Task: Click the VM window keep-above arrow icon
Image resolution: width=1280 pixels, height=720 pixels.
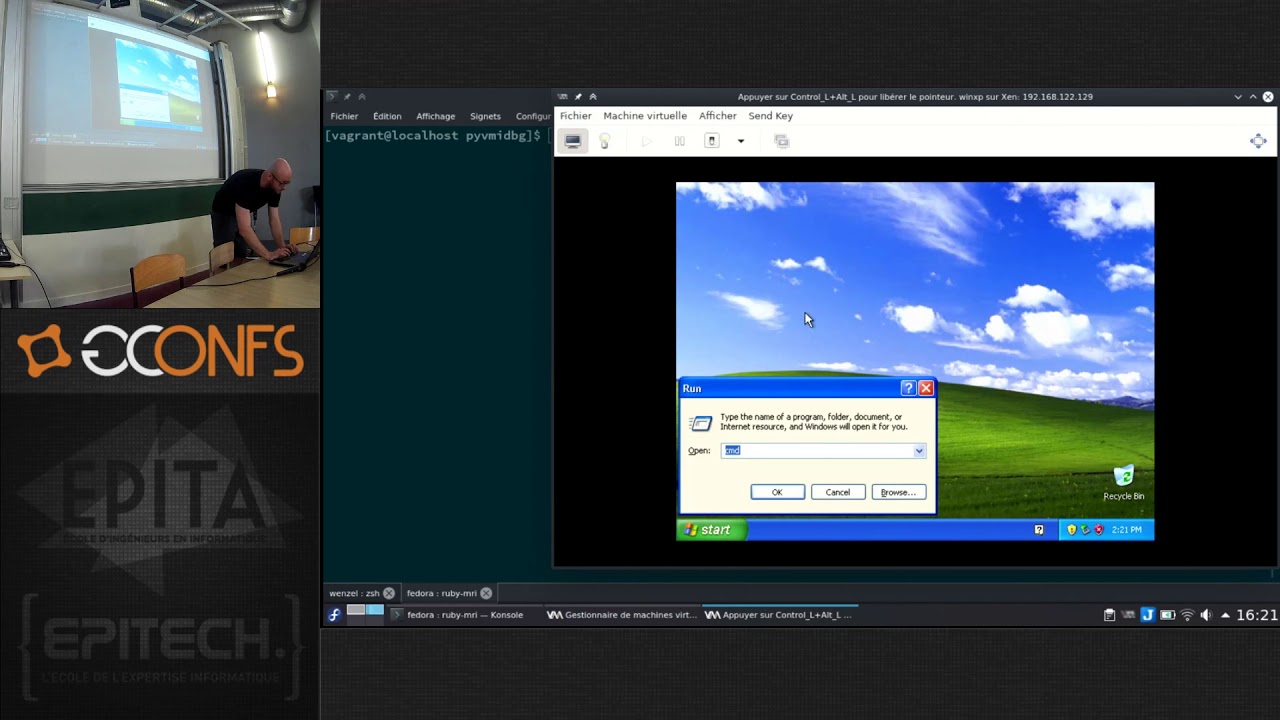Action: tap(593, 97)
